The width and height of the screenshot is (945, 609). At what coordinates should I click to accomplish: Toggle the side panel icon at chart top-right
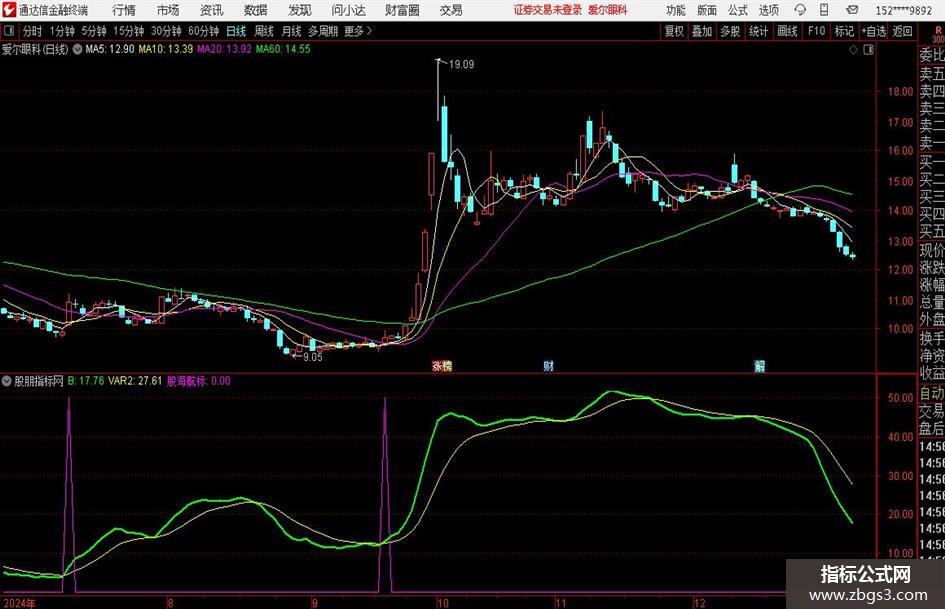tap(868, 50)
